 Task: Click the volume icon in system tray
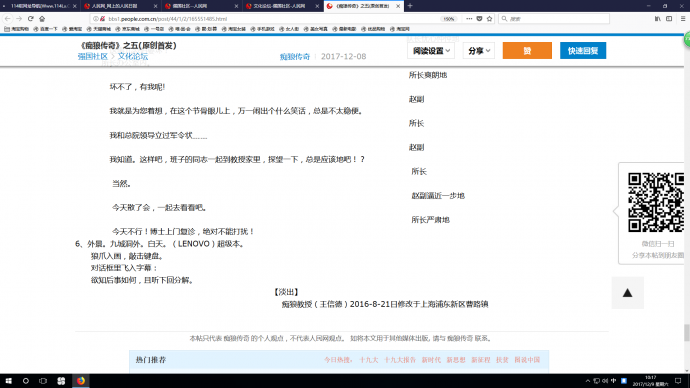click(x=605, y=381)
